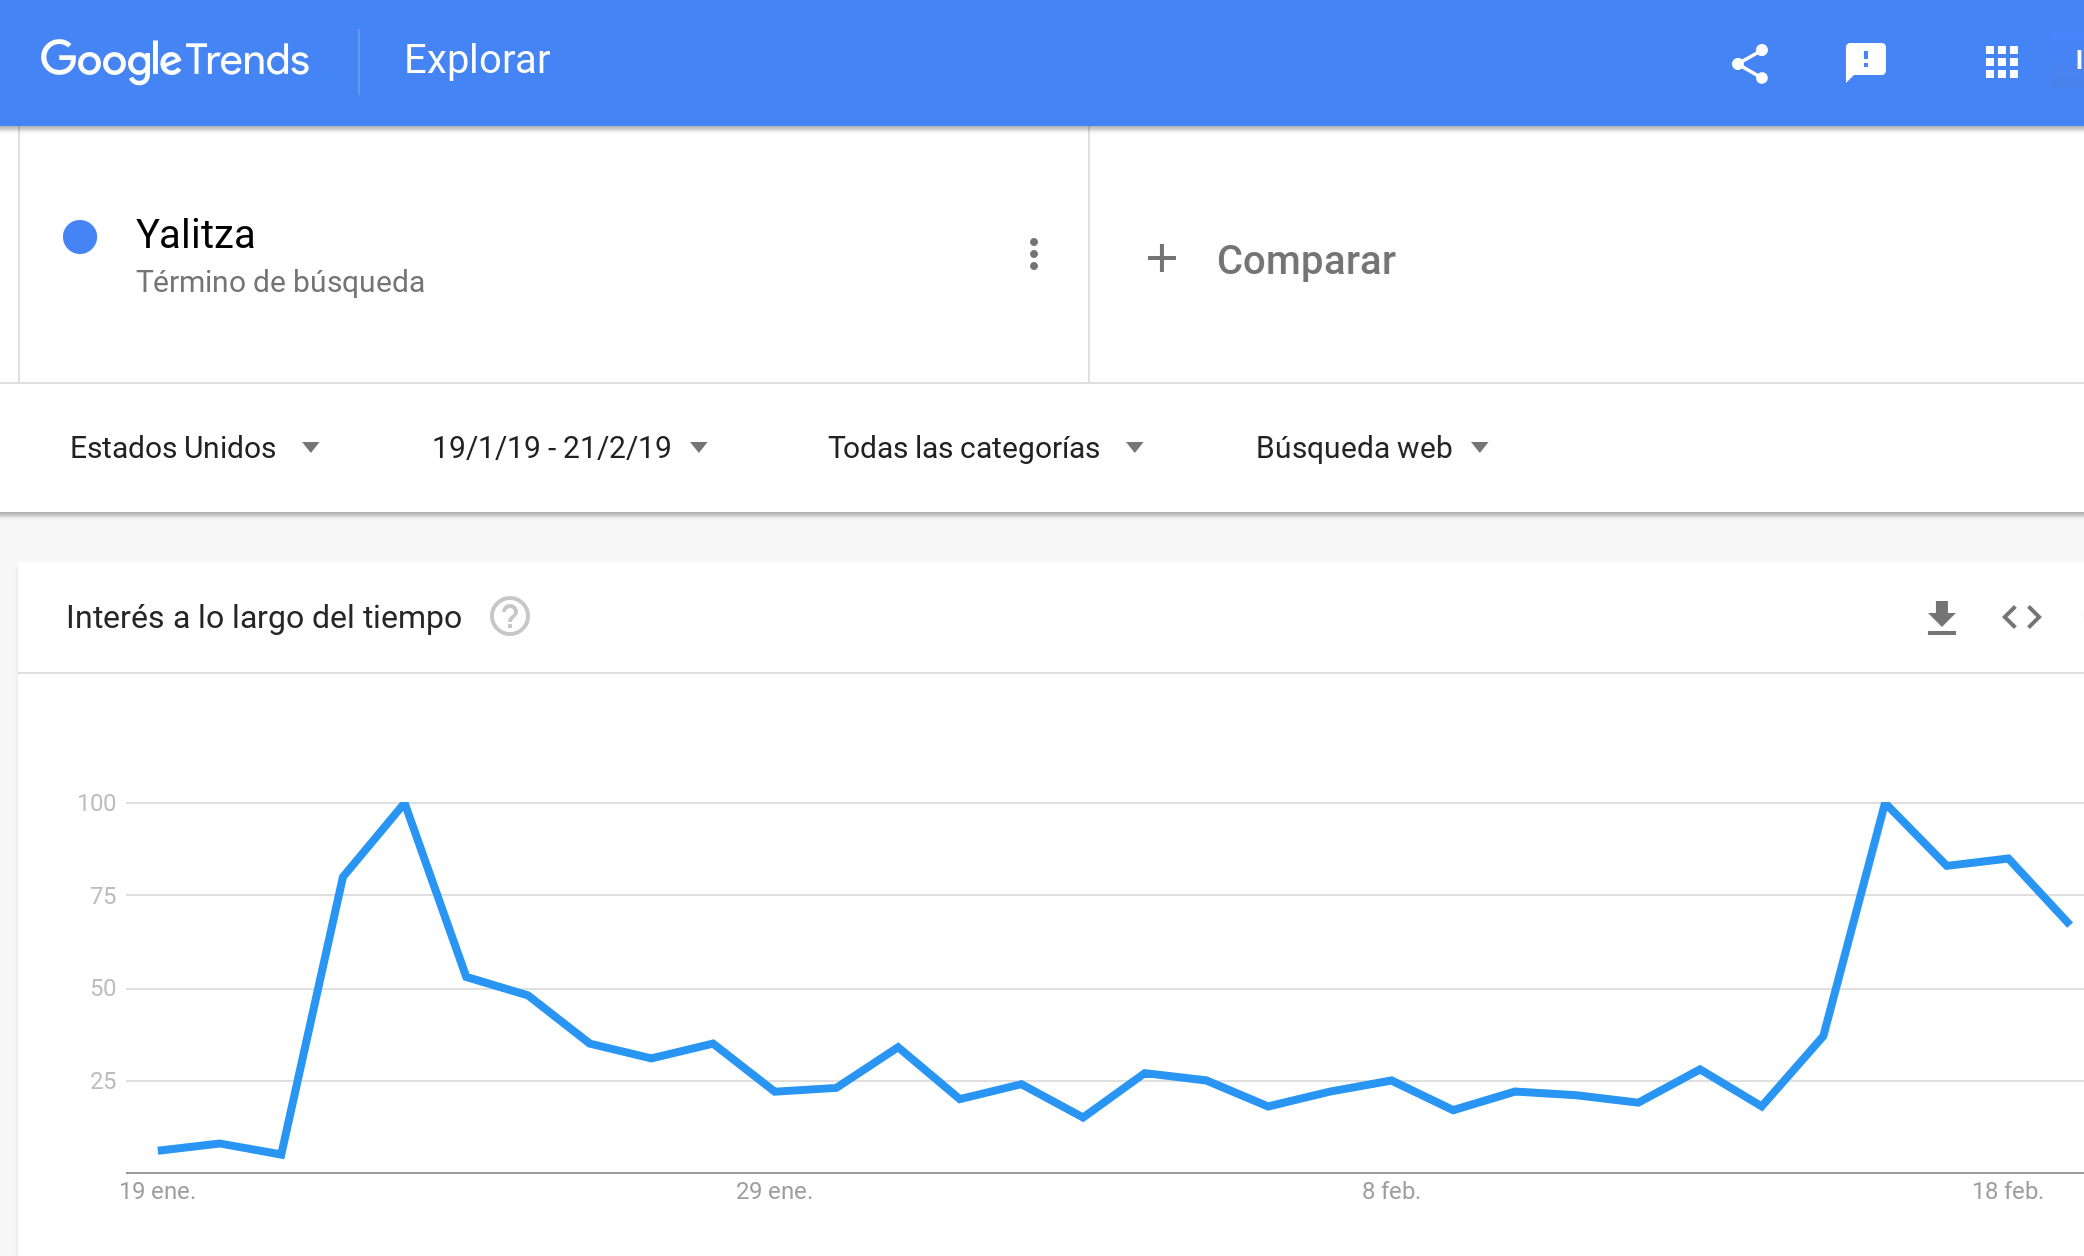Open the Explorar section
This screenshot has height=1256, width=2084.
click(477, 60)
